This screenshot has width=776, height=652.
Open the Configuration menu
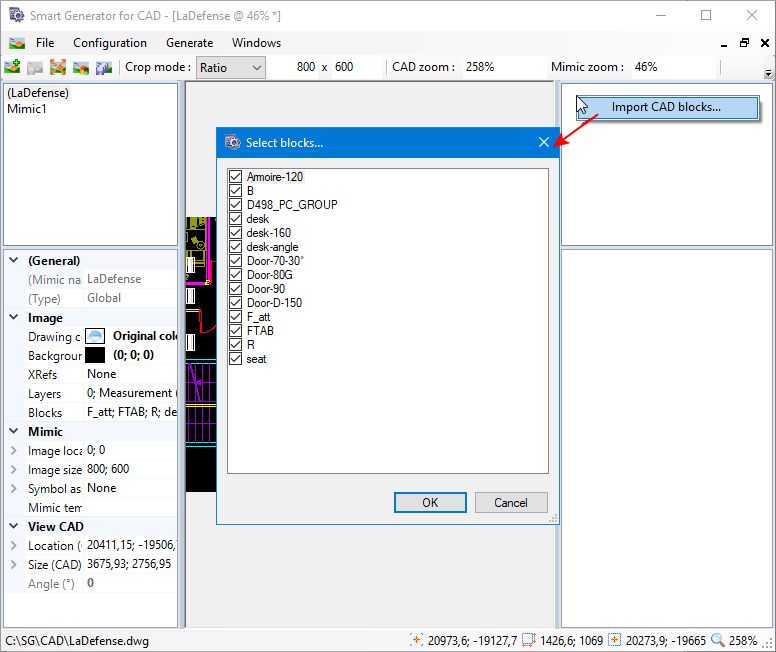click(110, 43)
